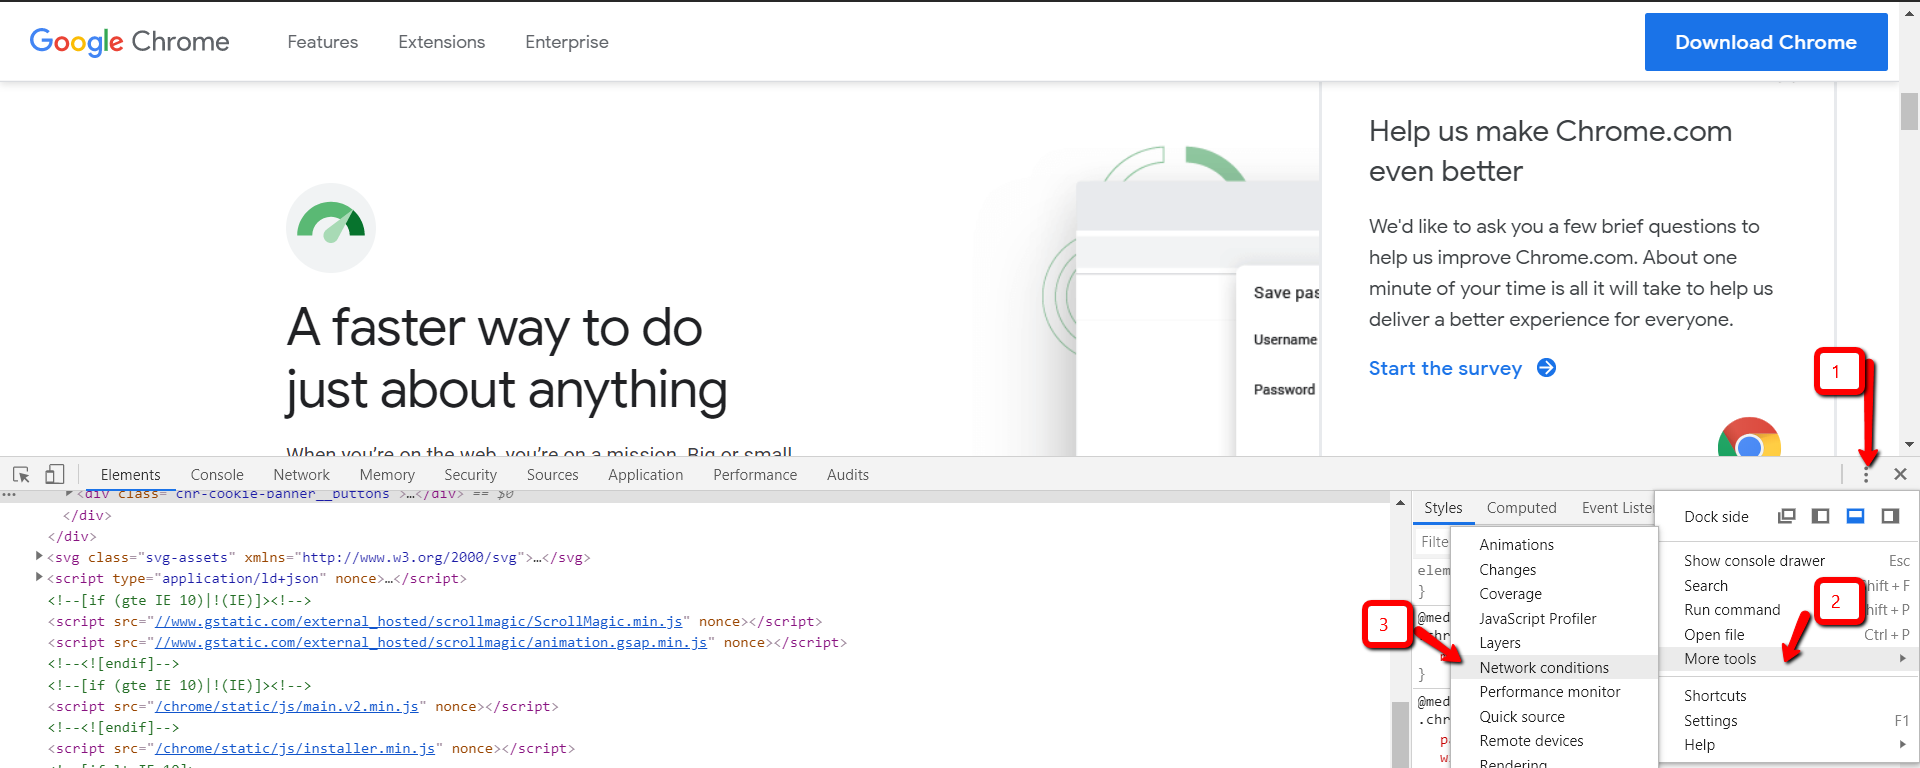The image size is (1920, 768).
Task: Expand the svg svg-assets node
Action: pyautogui.click(x=39, y=557)
